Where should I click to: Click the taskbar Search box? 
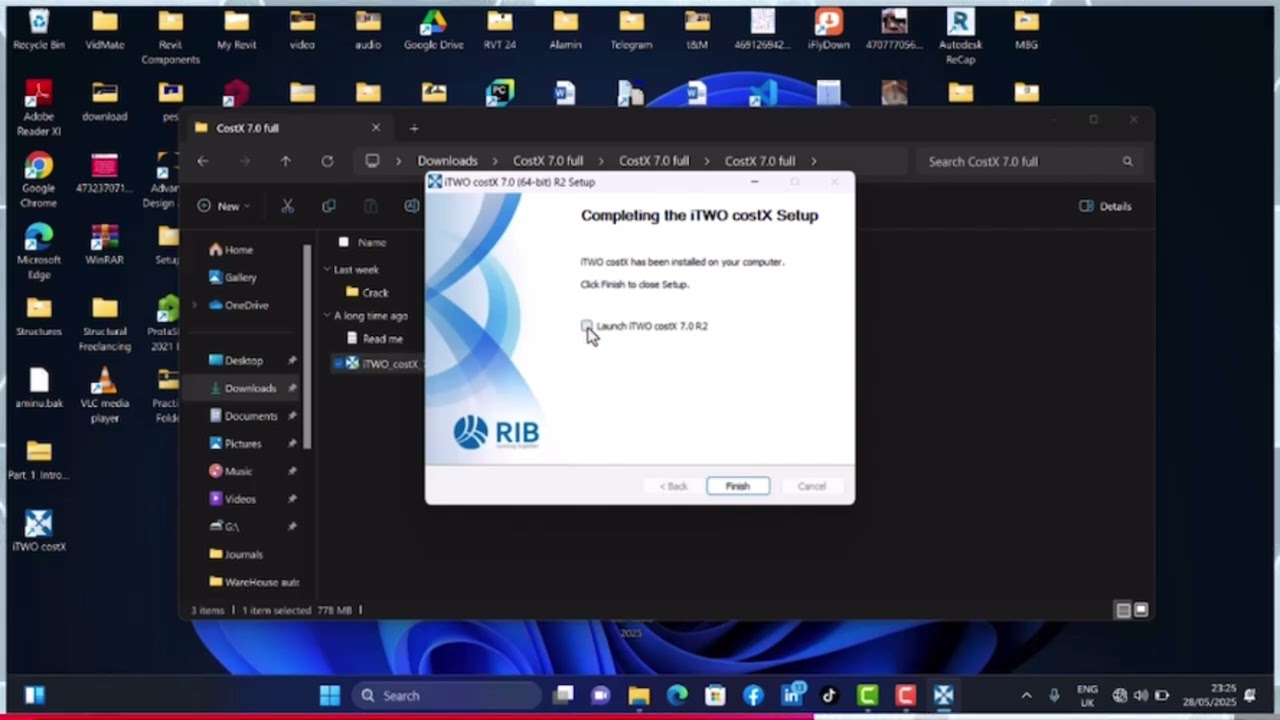click(x=448, y=695)
